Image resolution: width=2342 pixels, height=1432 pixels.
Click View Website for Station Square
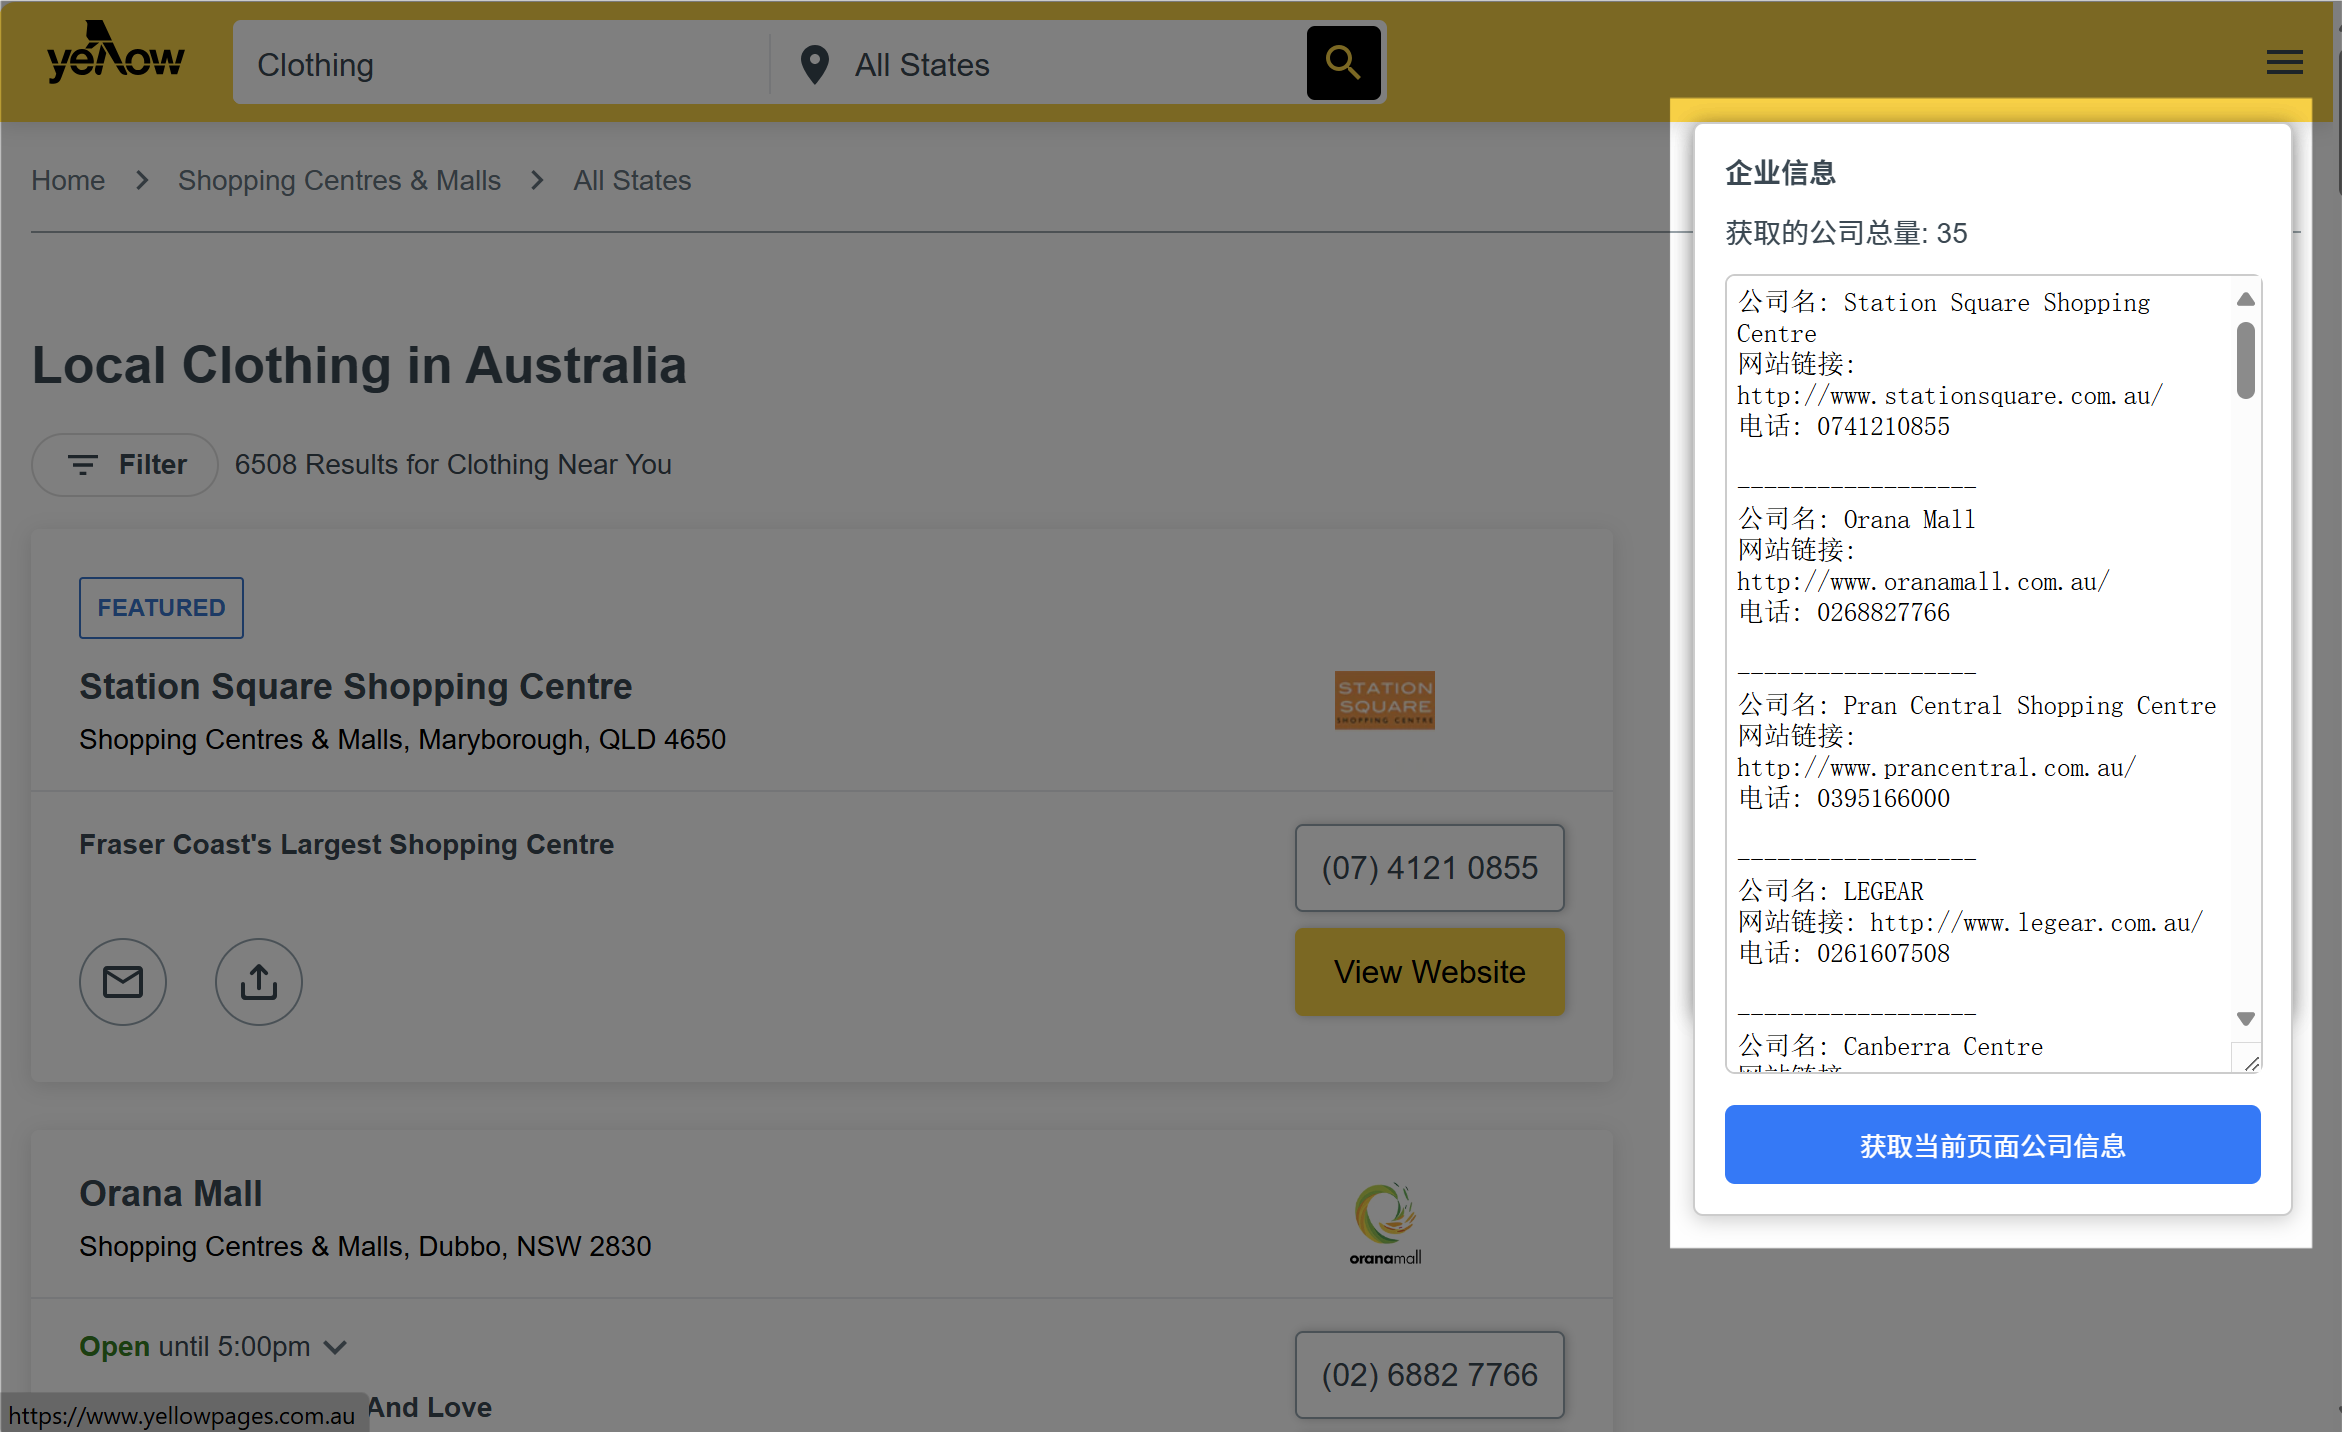(x=1430, y=972)
